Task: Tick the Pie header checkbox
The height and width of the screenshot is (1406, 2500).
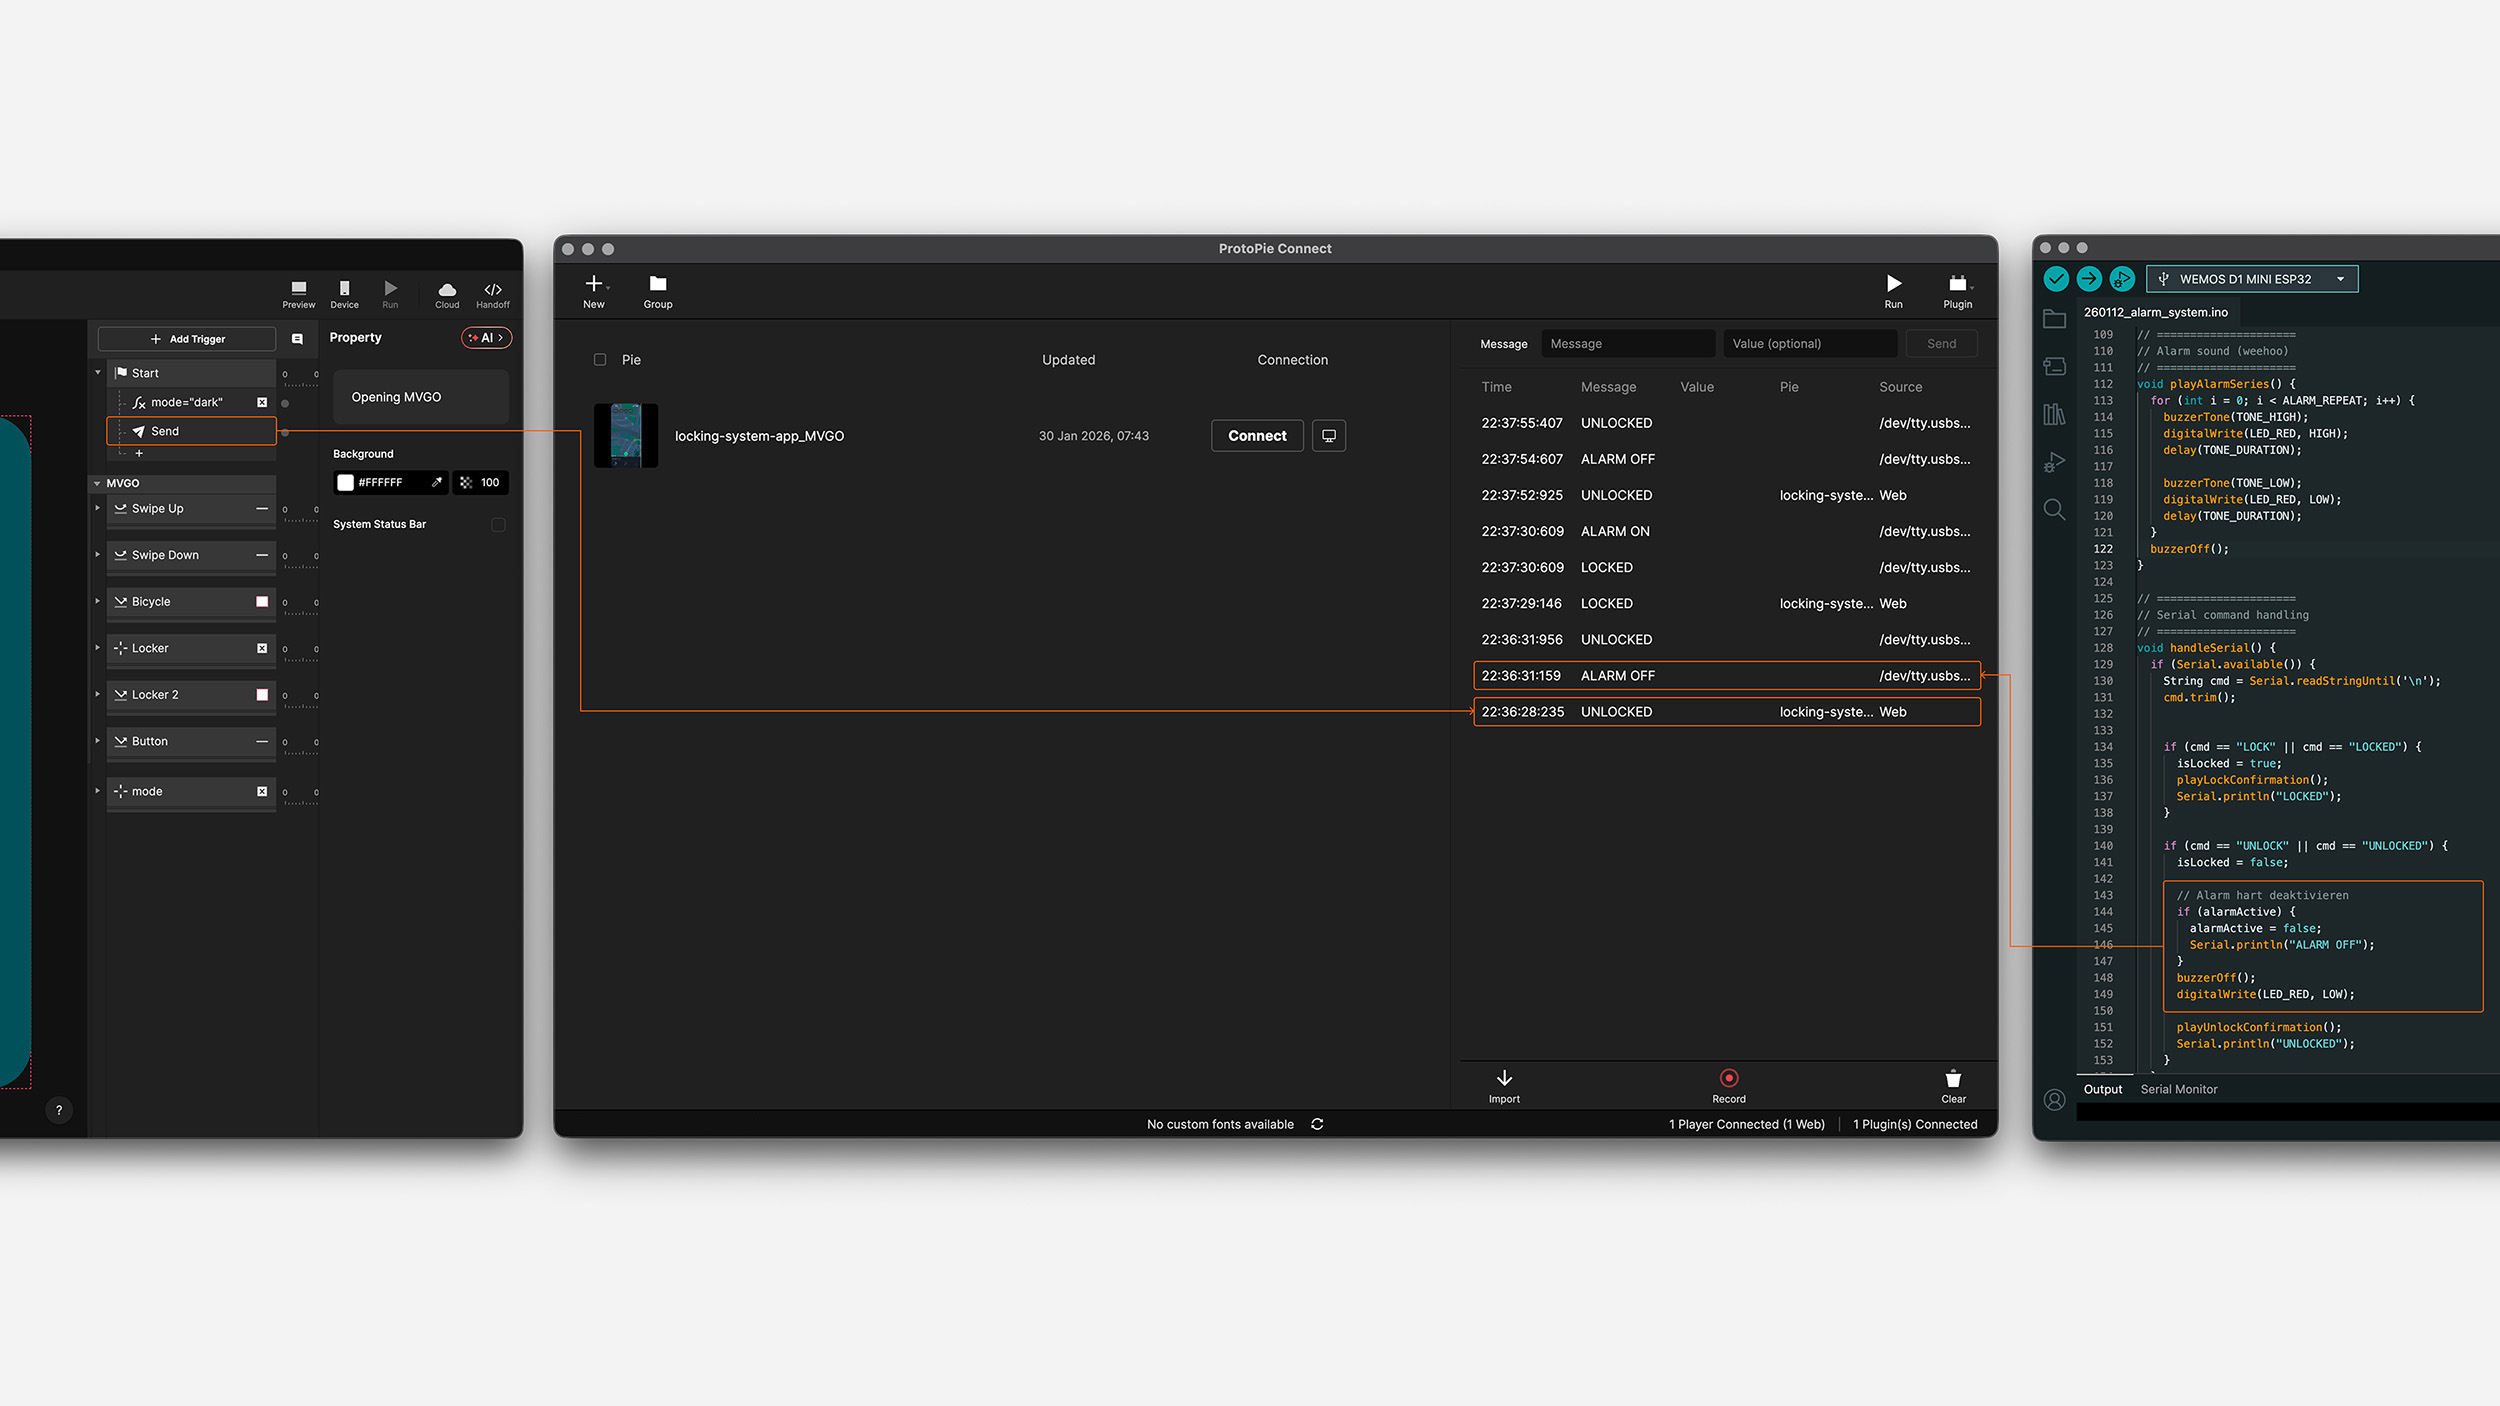Action: tap(600, 360)
